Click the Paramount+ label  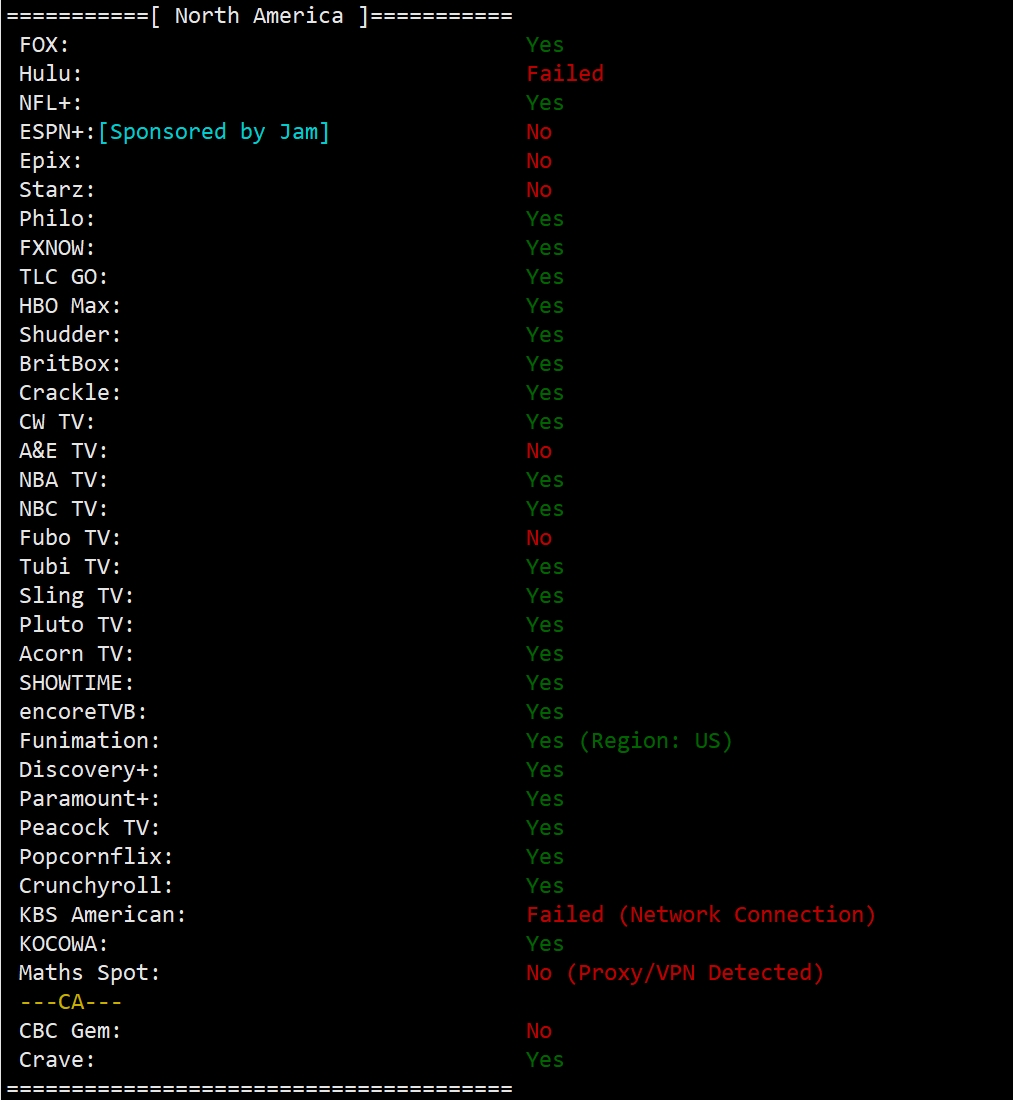pos(89,798)
